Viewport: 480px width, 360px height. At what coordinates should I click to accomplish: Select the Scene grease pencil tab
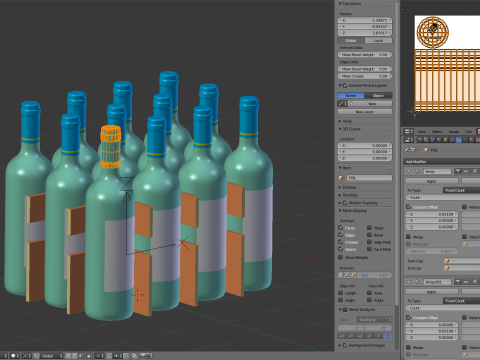click(x=351, y=95)
